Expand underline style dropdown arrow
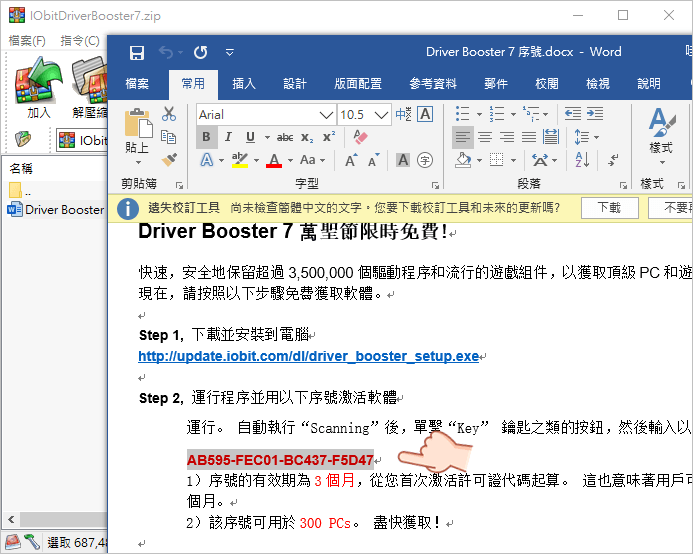Image resolution: width=693 pixels, height=554 pixels. [x=267, y=138]
